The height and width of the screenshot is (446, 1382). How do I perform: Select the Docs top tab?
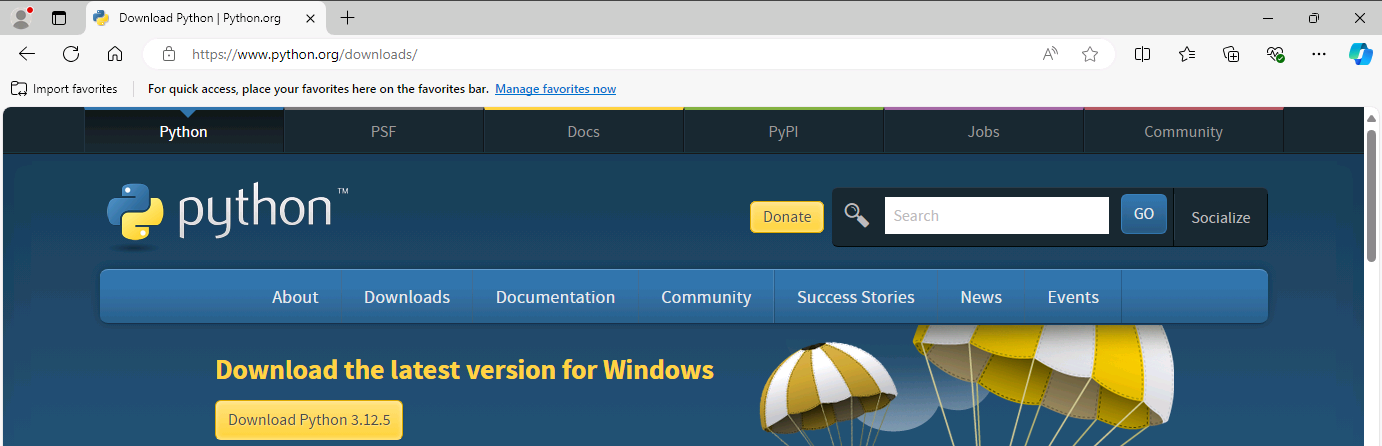click(x=584, y=131)
